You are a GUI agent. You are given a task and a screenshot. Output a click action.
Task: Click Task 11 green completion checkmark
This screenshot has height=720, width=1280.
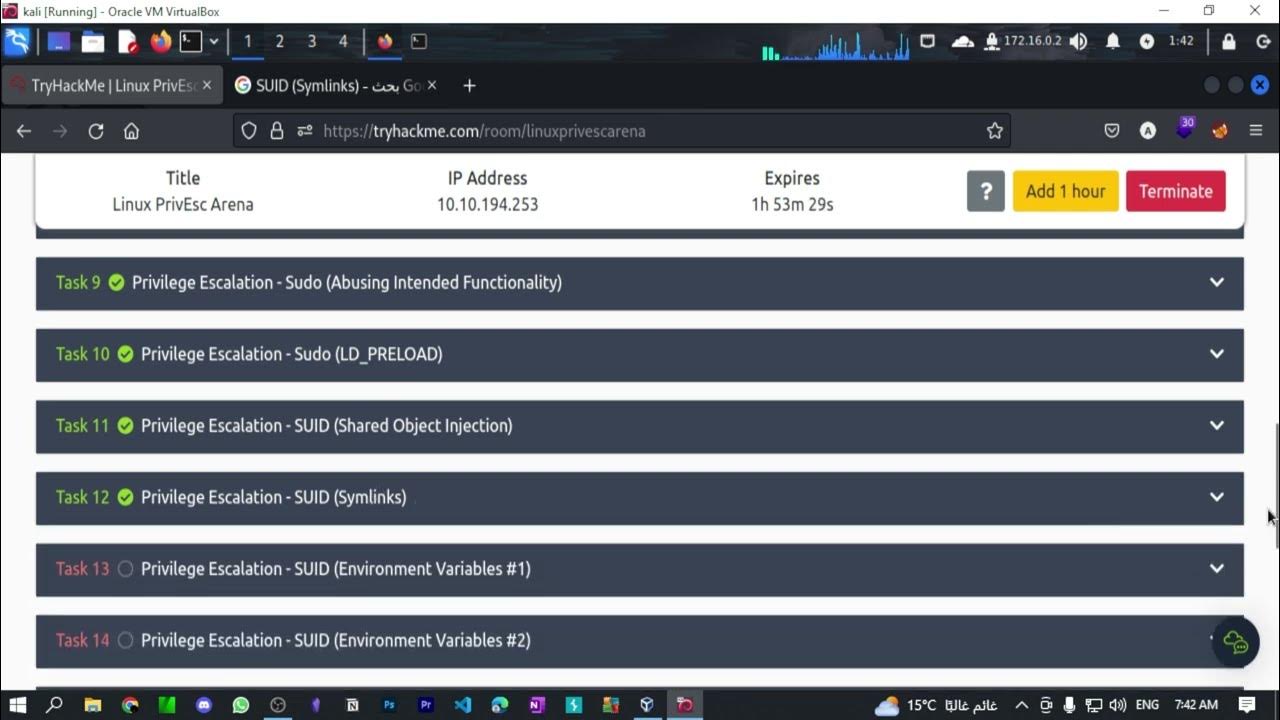click(x=125, y=426)
